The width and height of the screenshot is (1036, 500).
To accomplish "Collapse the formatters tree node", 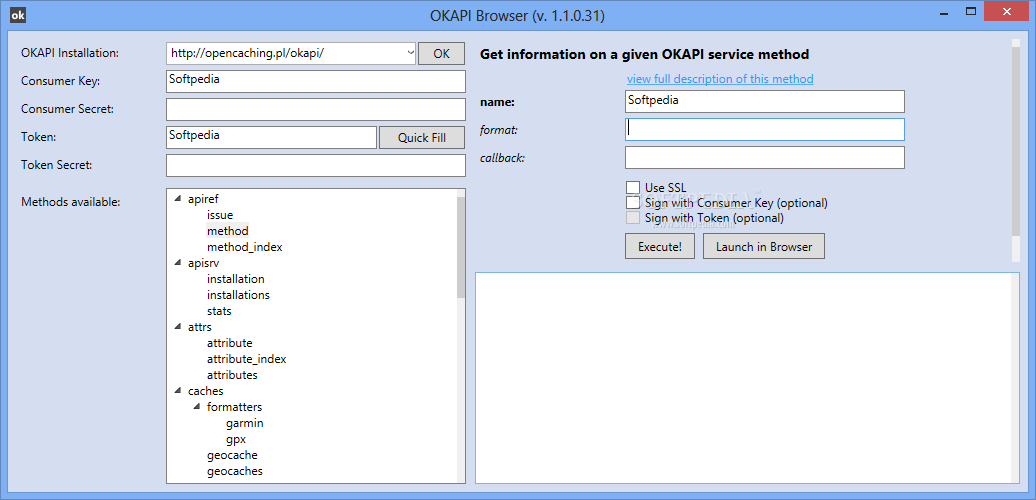I will pyautogui.click(x=196, y=407).
